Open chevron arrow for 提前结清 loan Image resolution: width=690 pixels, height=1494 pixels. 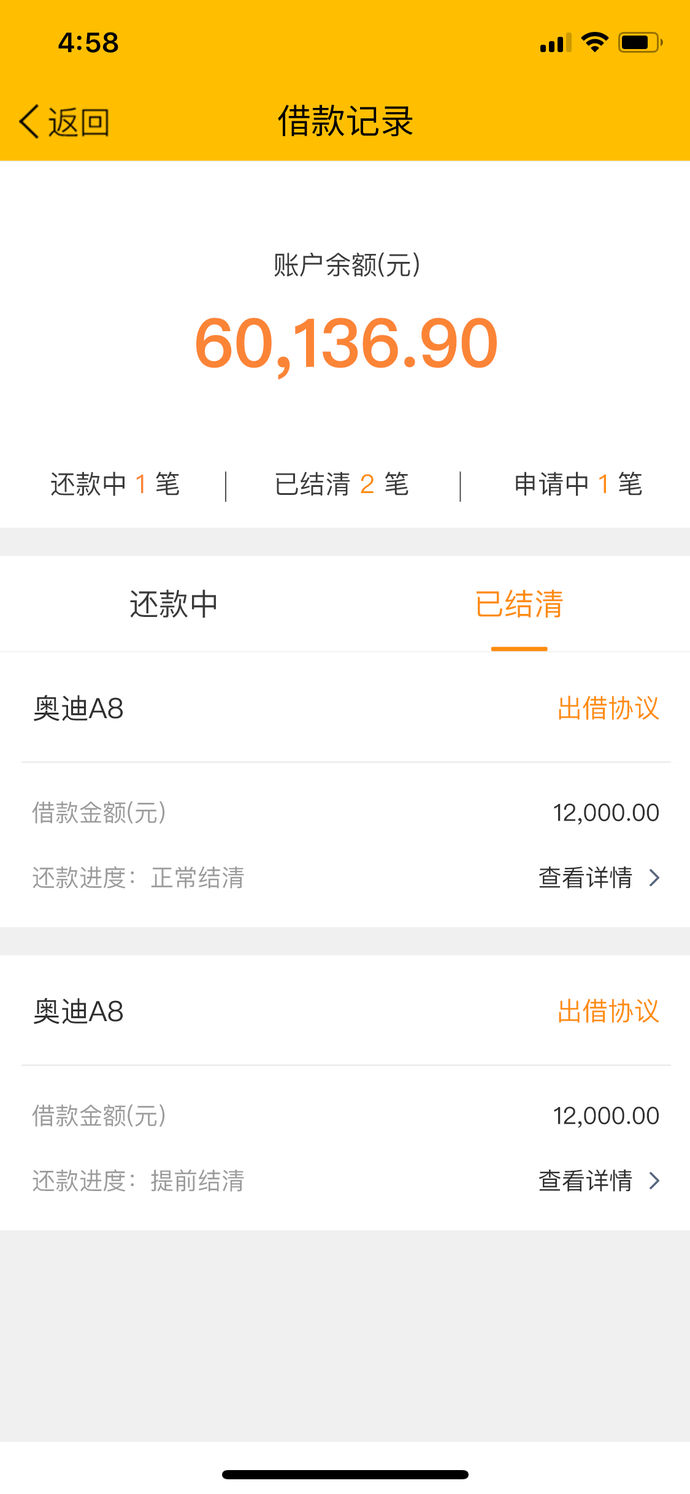[x=654, y=1181]
